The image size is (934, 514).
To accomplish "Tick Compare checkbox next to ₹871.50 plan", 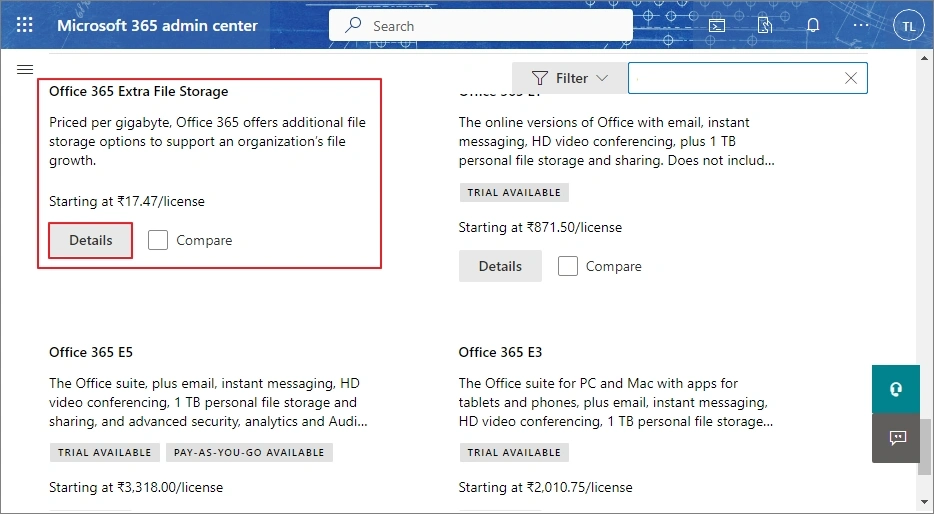I will click(568, 266).
